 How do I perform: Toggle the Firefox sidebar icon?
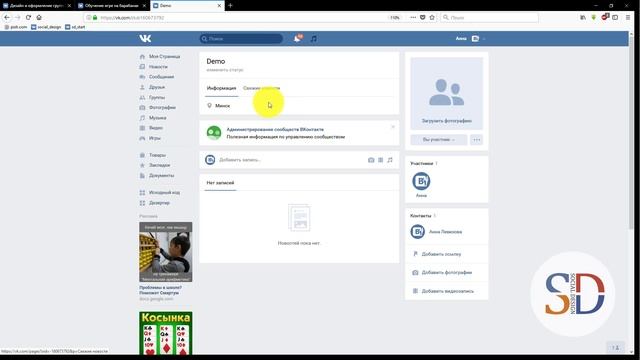pyautogui.click(x=615, y=18)
